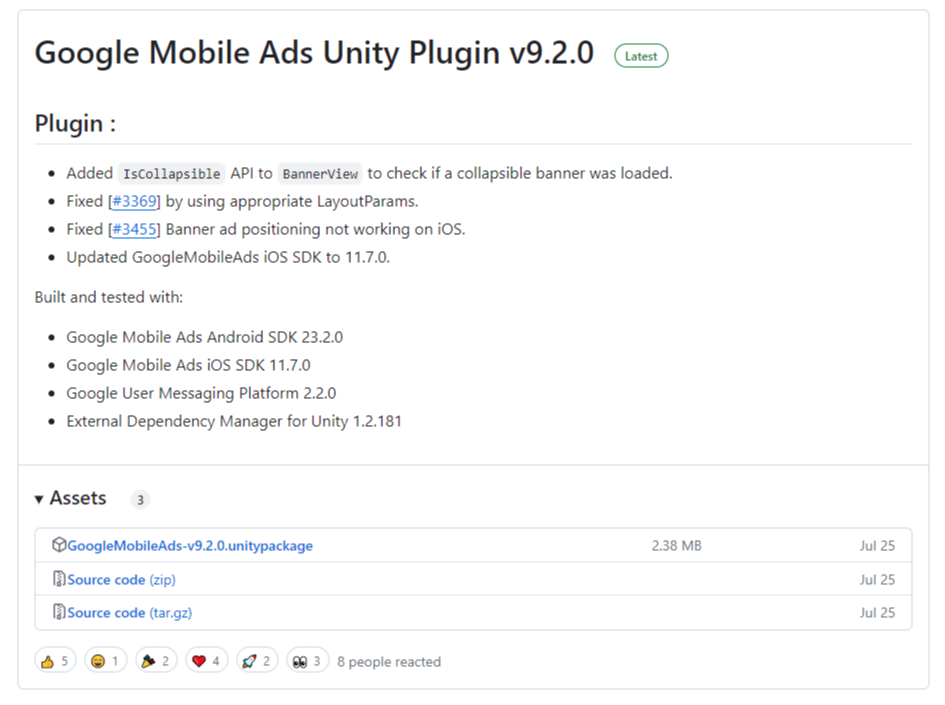Click 'Built and tested with:' text

[108, 297]
